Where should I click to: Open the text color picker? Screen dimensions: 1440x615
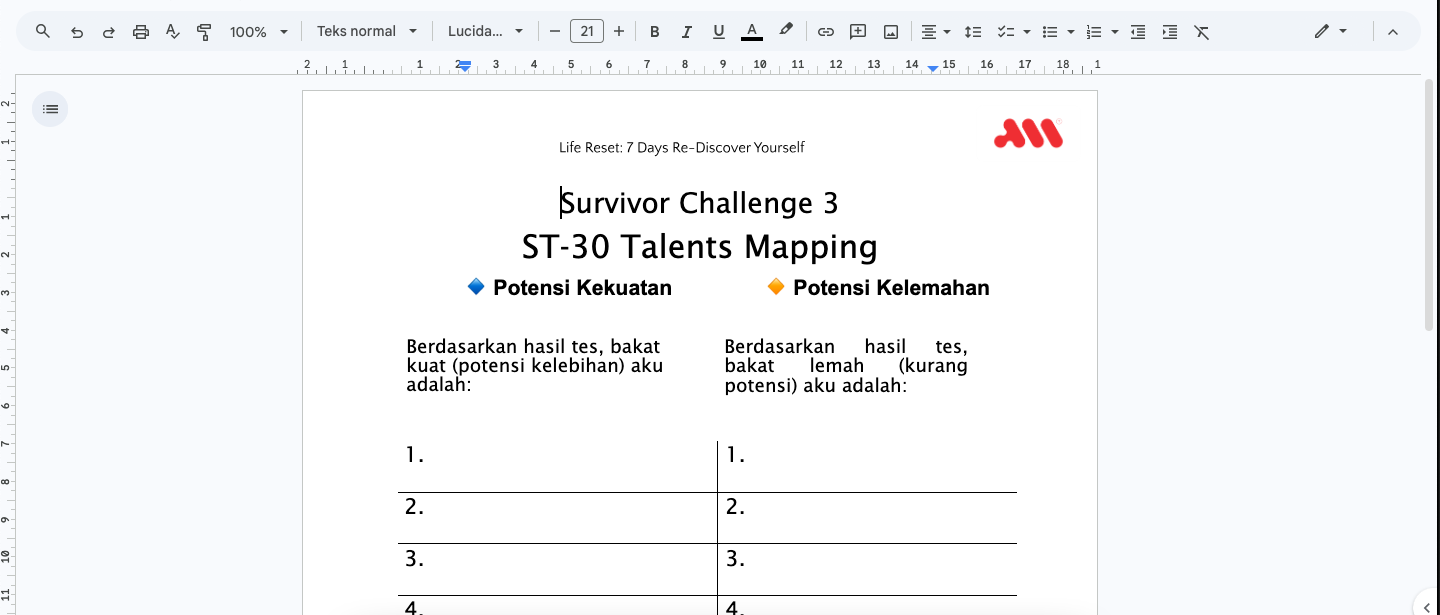click(x=752, y=32)
